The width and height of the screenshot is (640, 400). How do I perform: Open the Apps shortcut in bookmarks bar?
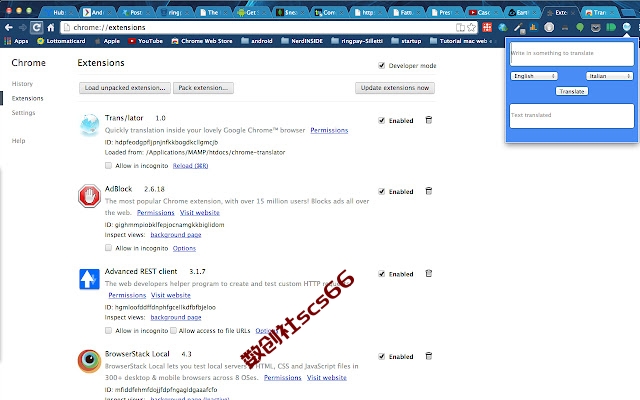point(16,41)
